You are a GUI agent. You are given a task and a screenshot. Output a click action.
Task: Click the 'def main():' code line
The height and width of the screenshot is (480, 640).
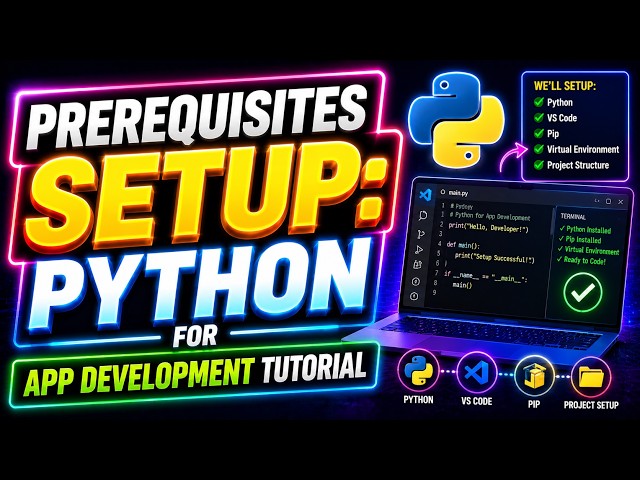click(463, 245)
